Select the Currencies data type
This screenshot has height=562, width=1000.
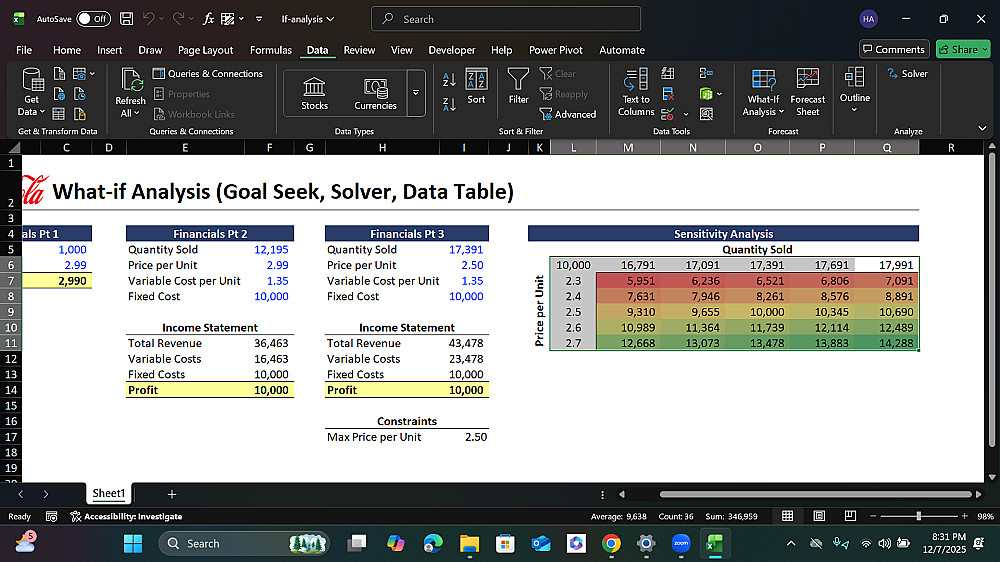click(375, 94)
